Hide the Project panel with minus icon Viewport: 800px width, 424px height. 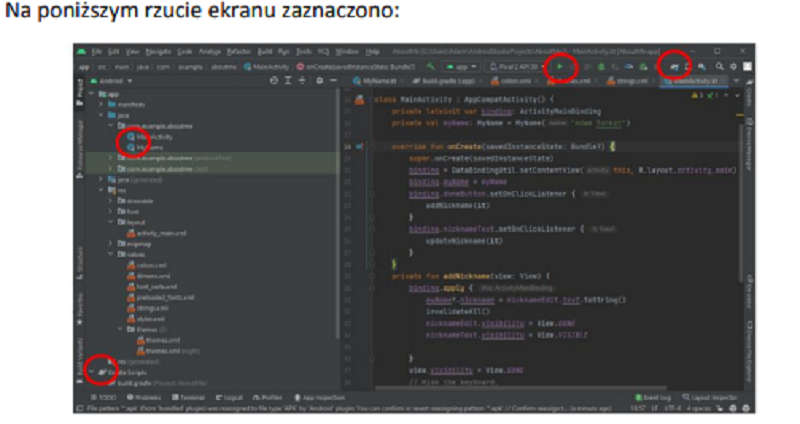pyautogui.click(x=333, y=81)
